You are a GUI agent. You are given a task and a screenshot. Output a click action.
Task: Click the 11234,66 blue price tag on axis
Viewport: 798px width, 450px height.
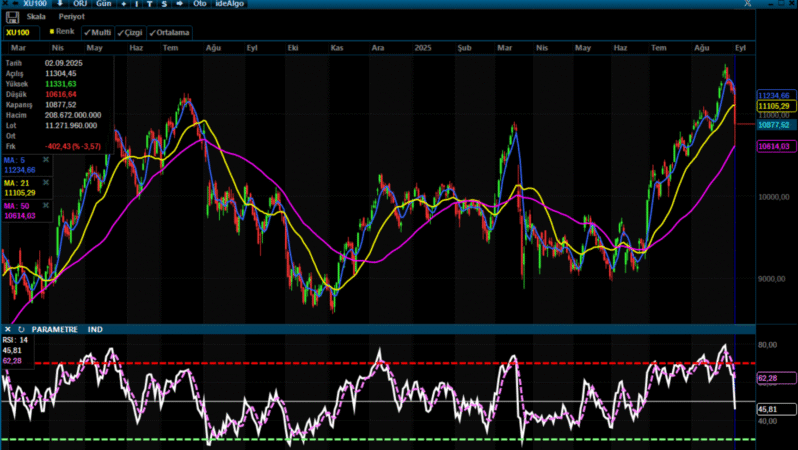pyautogui.click(x=776, y=95)
